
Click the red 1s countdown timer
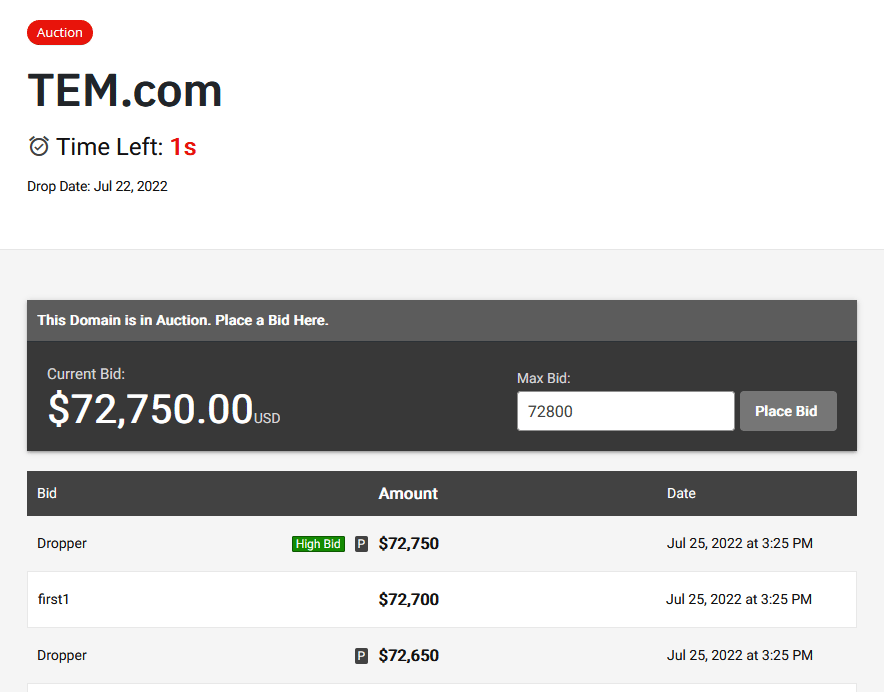(x=183, y=147)
